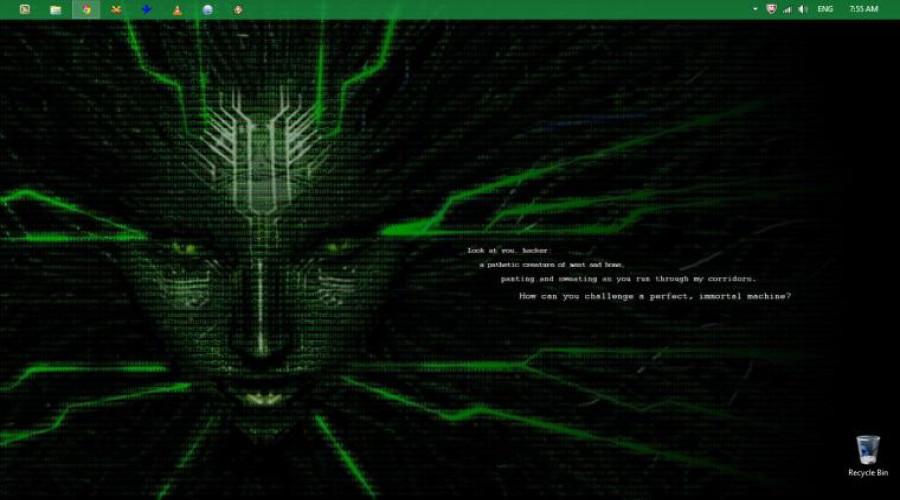Expand the hidden system tray icons arrow
This screenshot has width=900, height=500.
[x=755, y=9]
